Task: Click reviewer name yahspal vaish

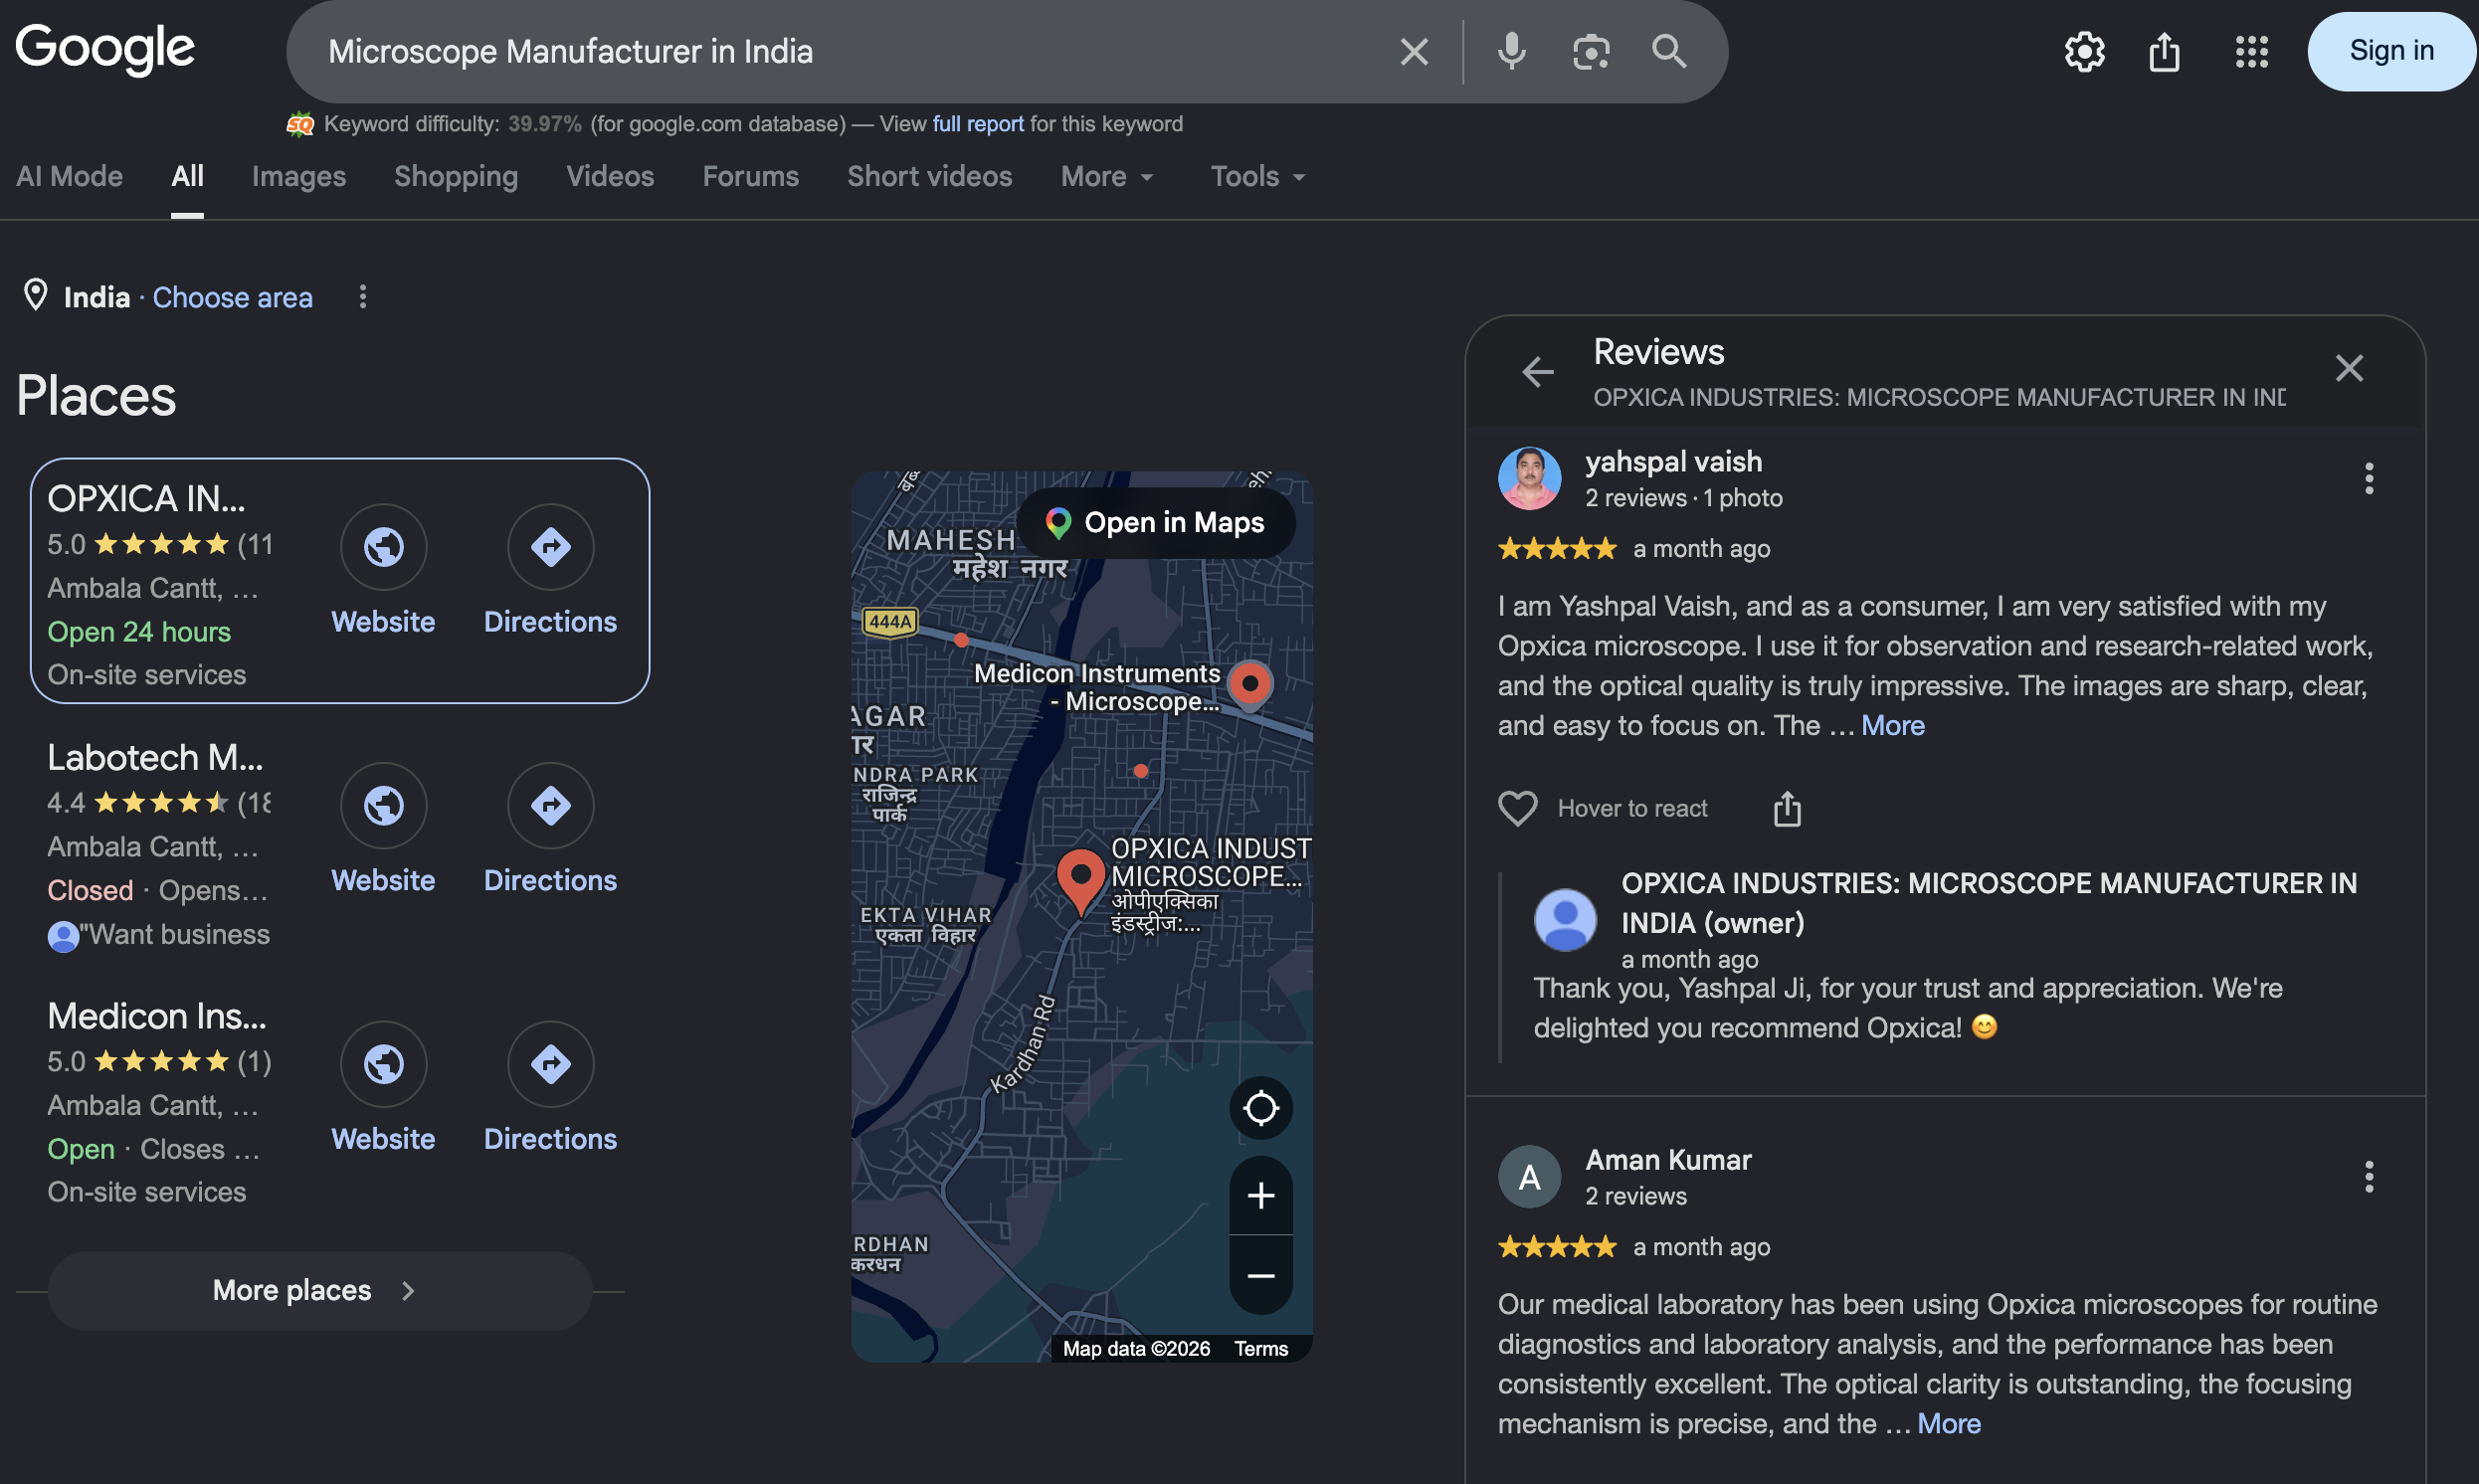Action: click(x=1673, y=462)
